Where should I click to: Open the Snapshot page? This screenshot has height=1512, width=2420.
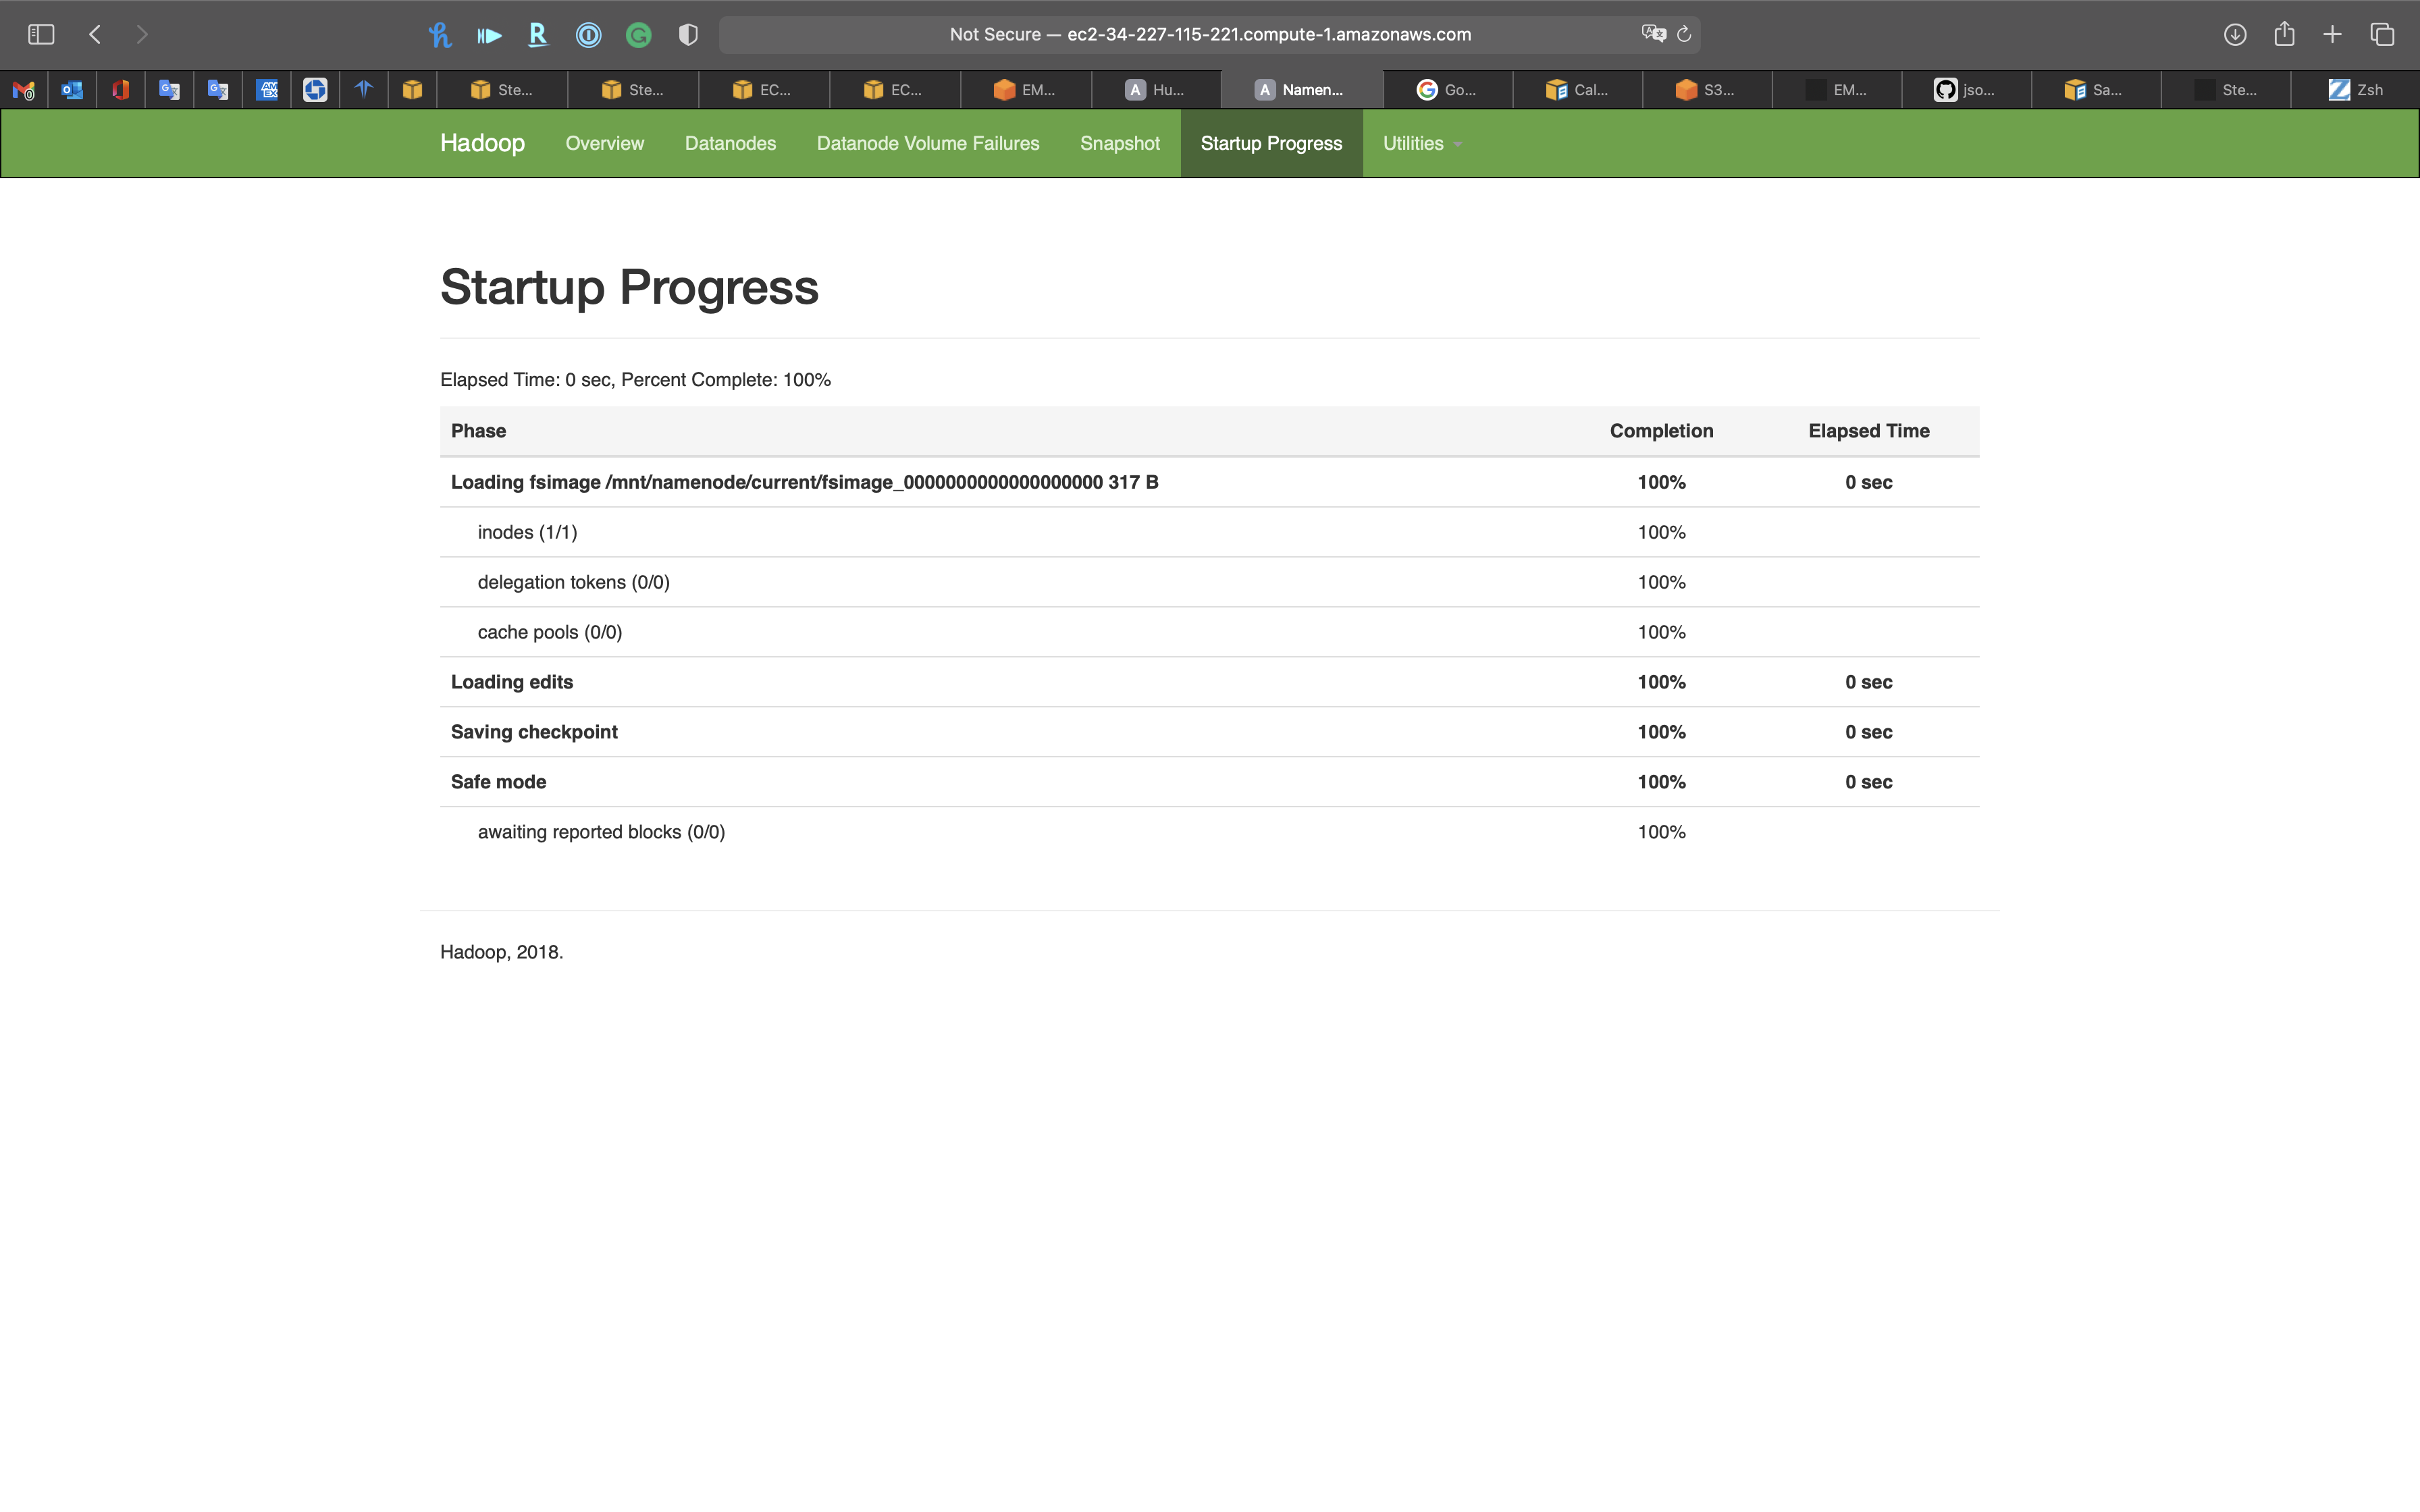[x=1119, y=143]
